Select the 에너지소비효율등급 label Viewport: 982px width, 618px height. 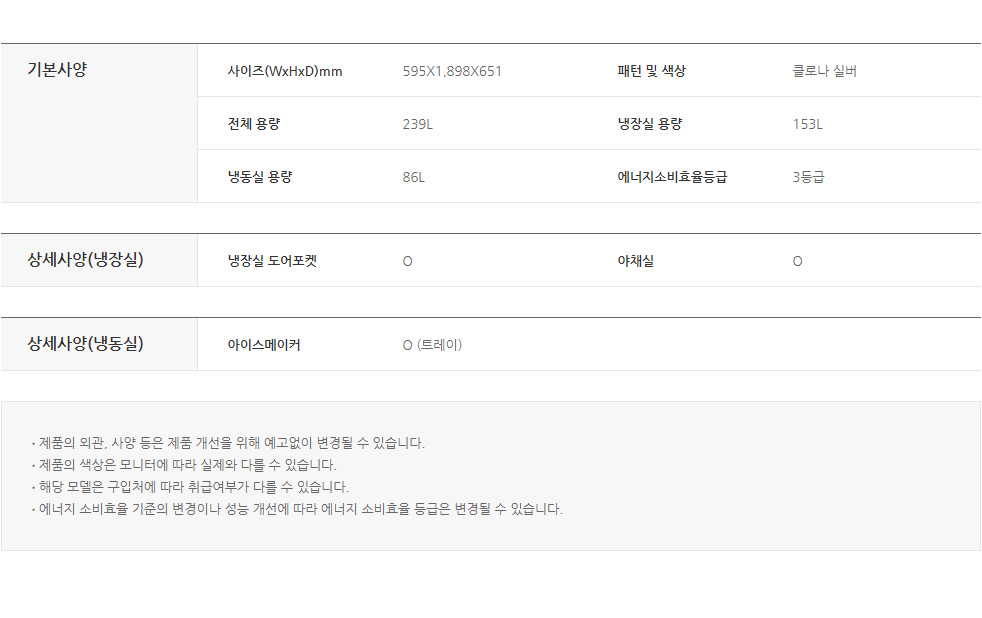coord(672,177)
